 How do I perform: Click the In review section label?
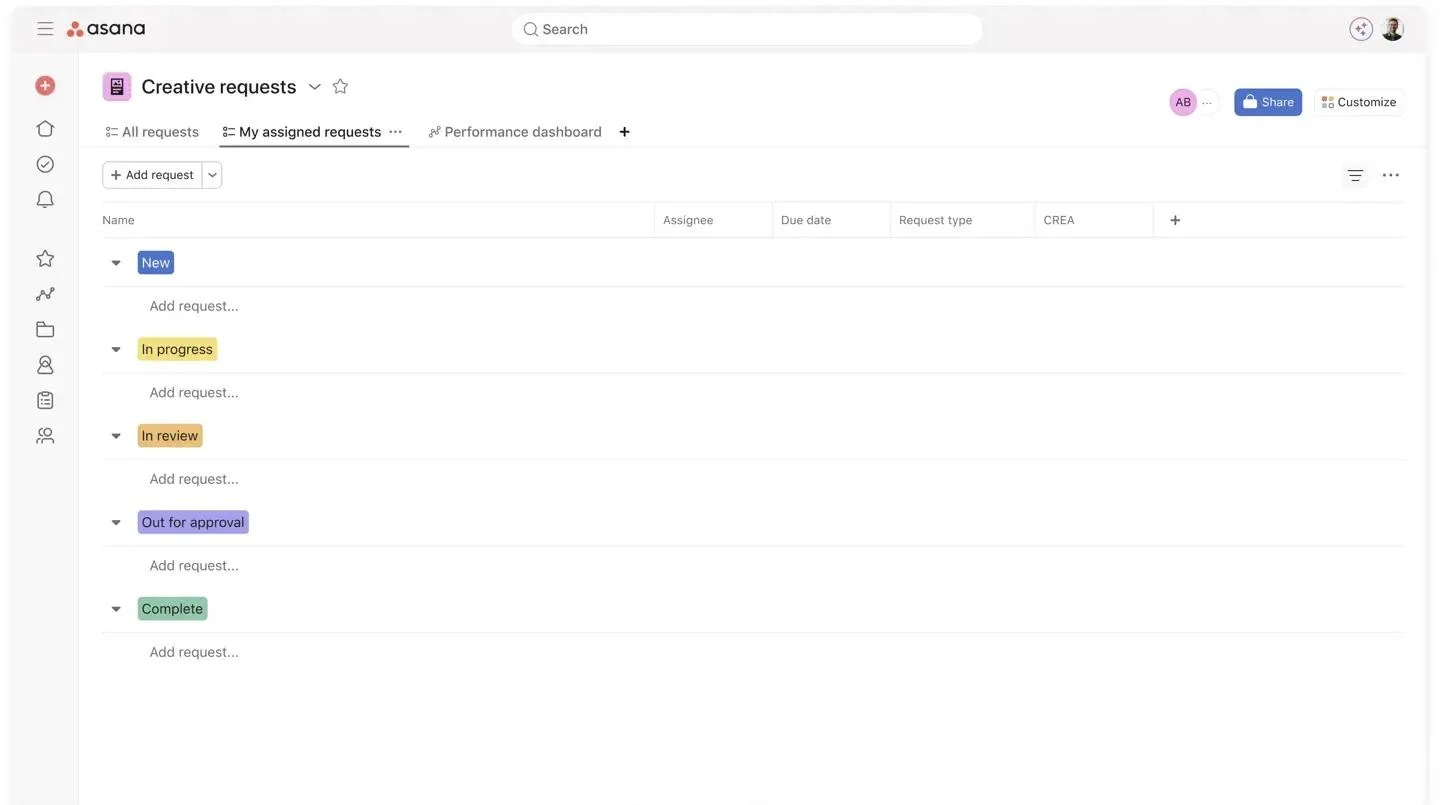[x=170, y=436]
